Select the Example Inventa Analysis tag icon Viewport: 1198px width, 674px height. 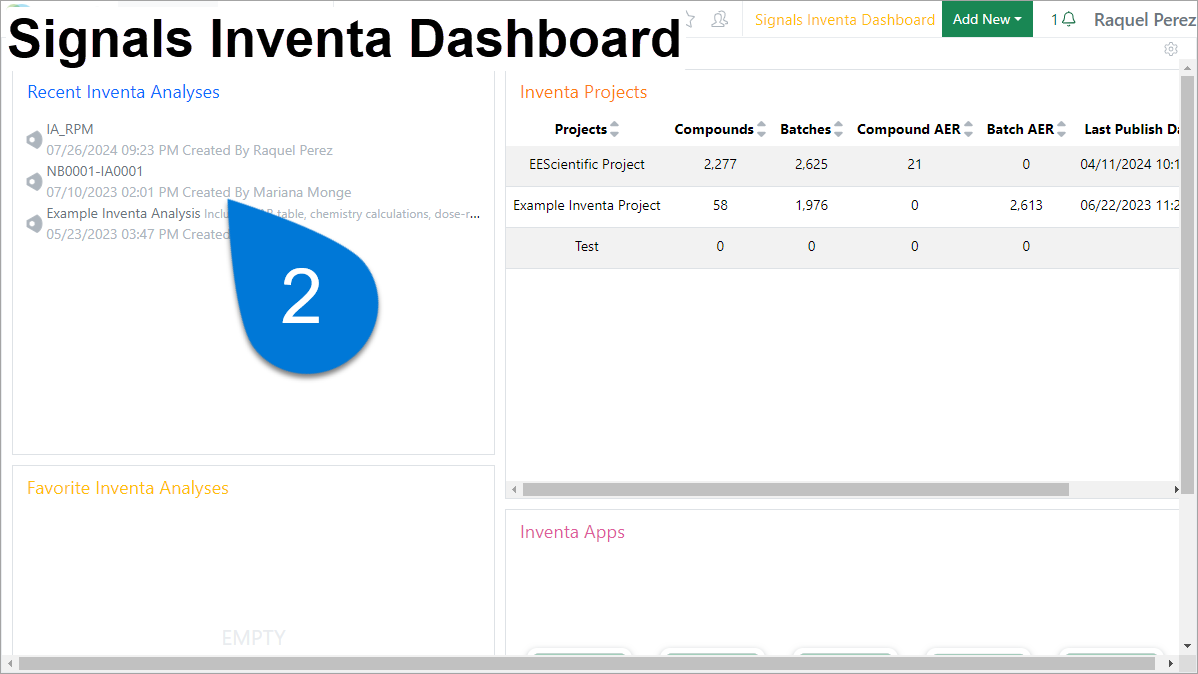(33, 223)
